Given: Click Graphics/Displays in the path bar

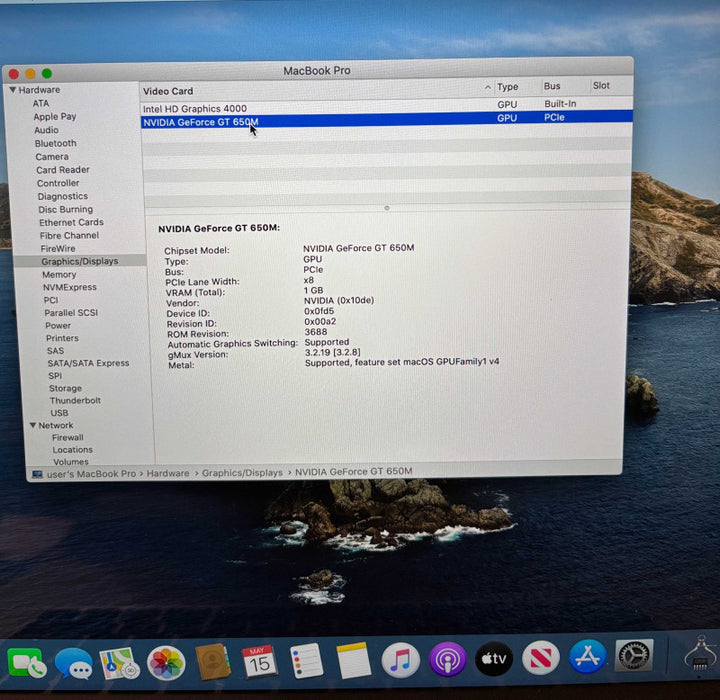Looking at the screenshot, I should pyautogui.click(x=242, y=473).
